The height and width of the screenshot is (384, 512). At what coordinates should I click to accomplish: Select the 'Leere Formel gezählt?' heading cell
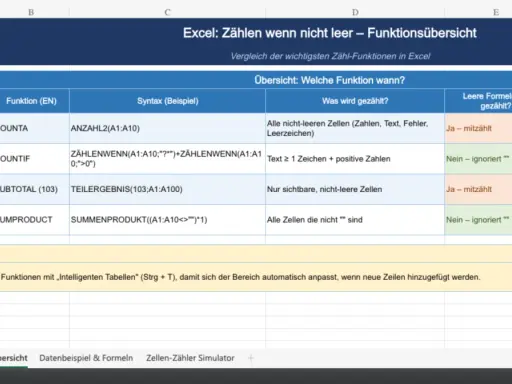pyautogui.click(x=478, y=101)
